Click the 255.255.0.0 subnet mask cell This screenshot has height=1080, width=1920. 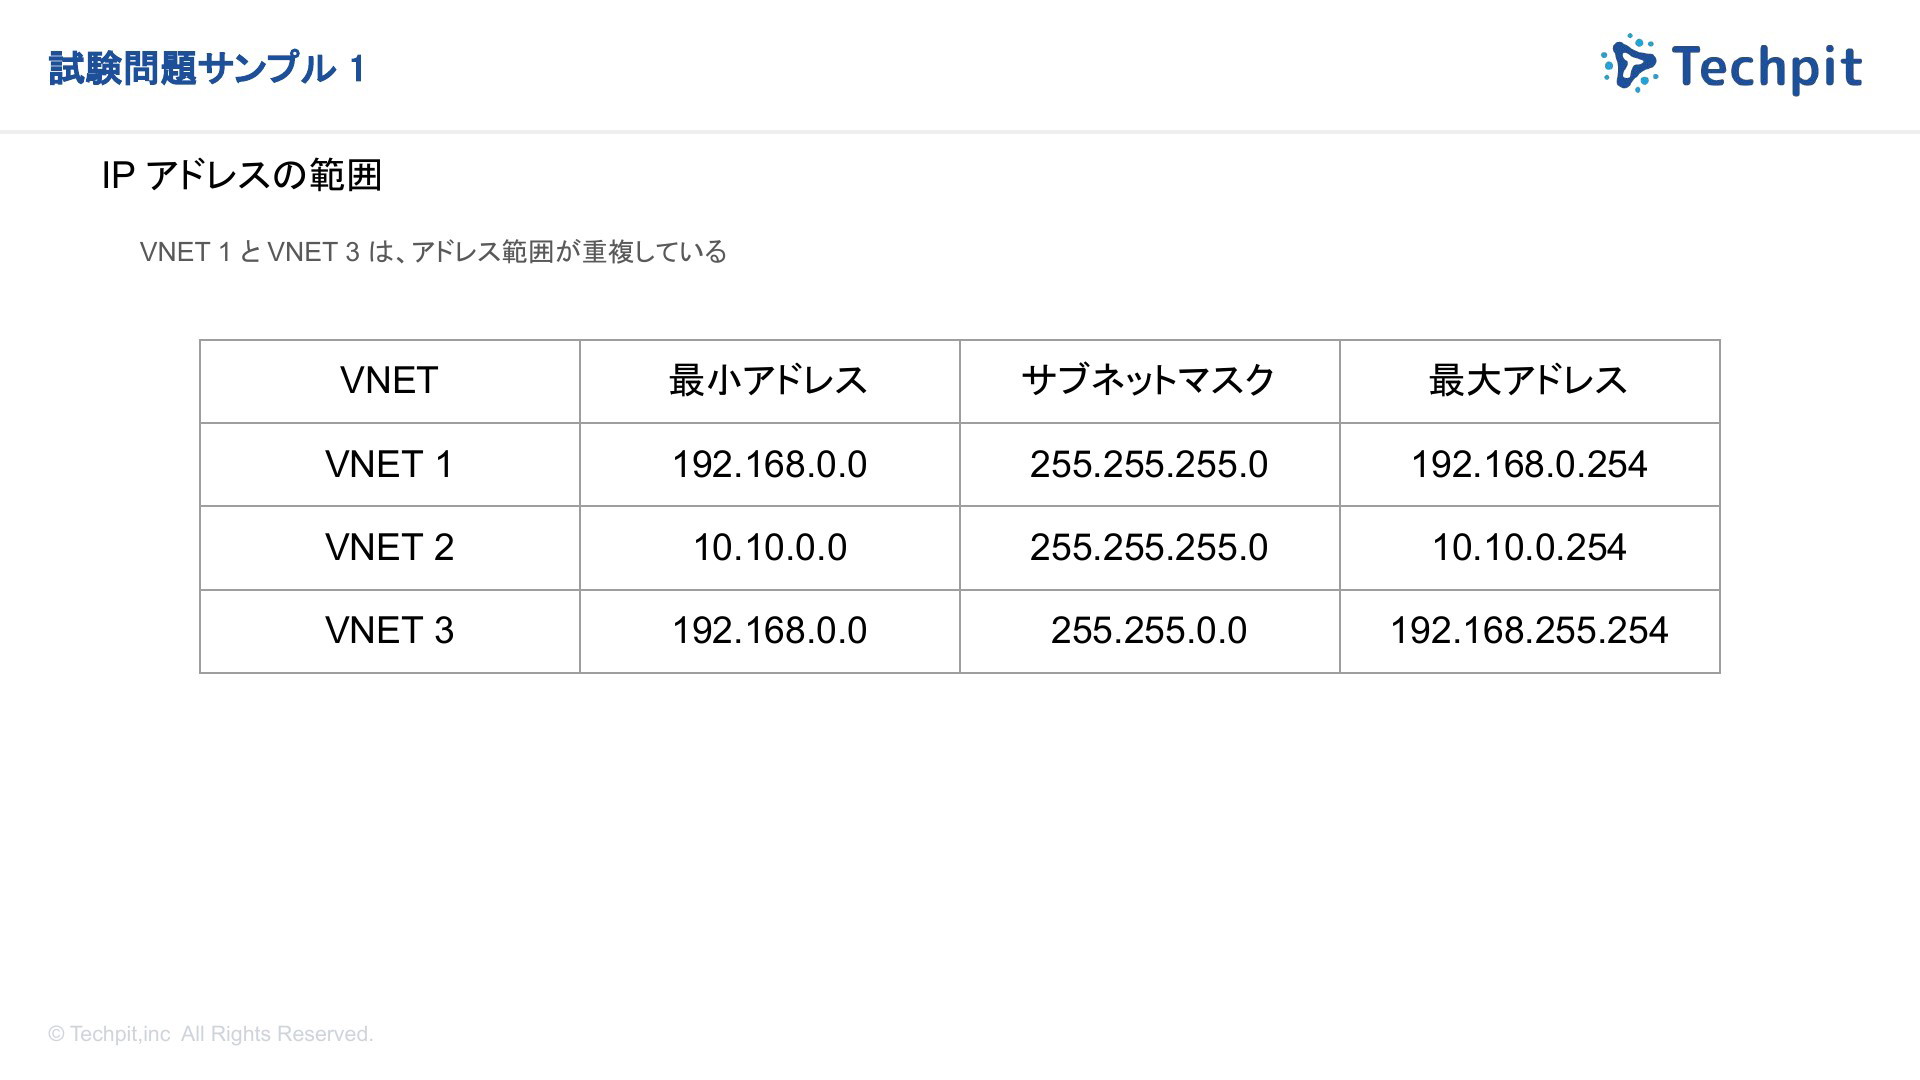coord(1149,630)
